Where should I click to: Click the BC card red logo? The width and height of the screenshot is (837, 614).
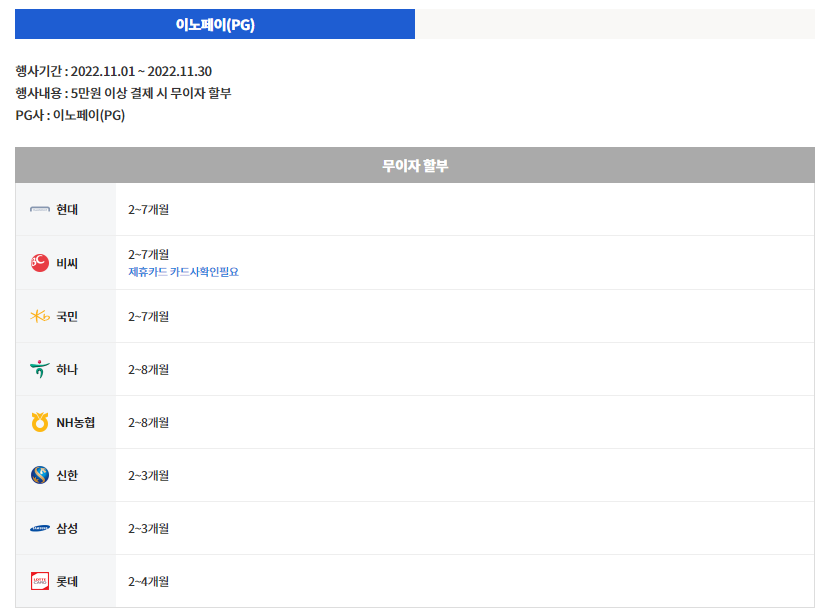(x=40, y=263)
